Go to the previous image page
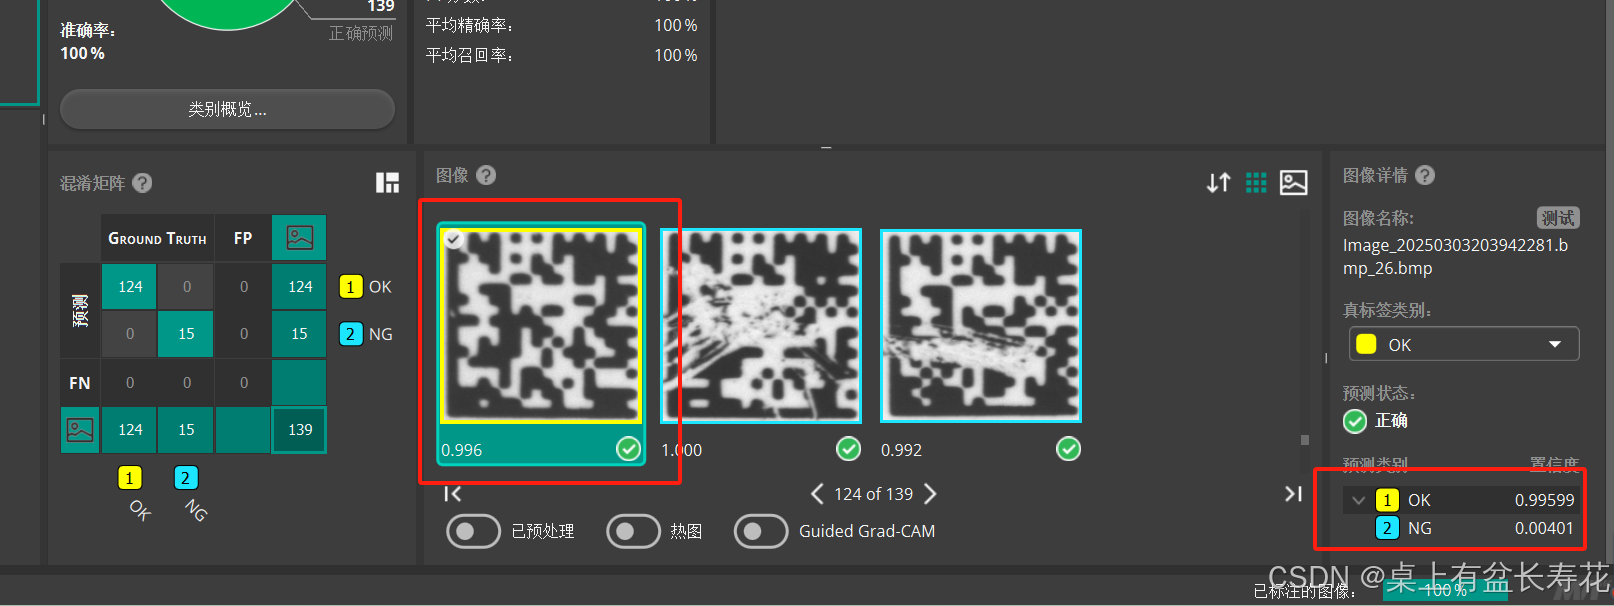 point(817,494)
